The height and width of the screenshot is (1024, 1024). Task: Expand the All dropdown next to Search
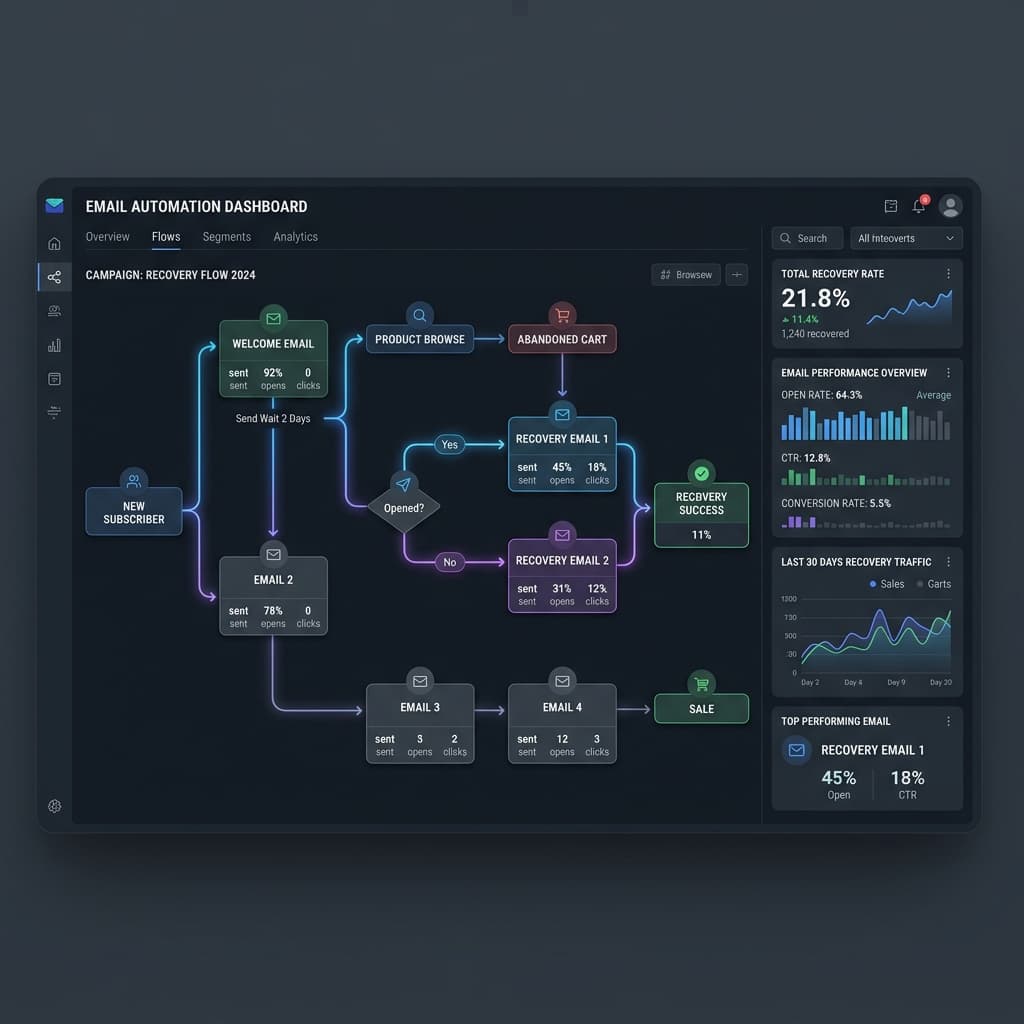(906, 238)
